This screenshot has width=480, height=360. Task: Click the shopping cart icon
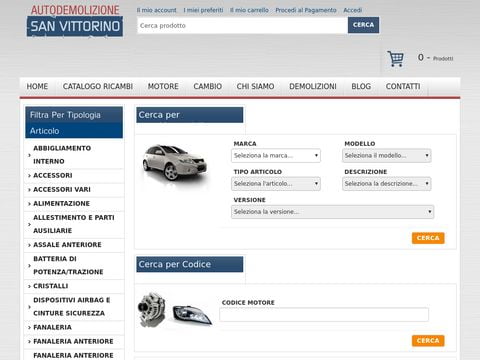[x=395, y=59]
